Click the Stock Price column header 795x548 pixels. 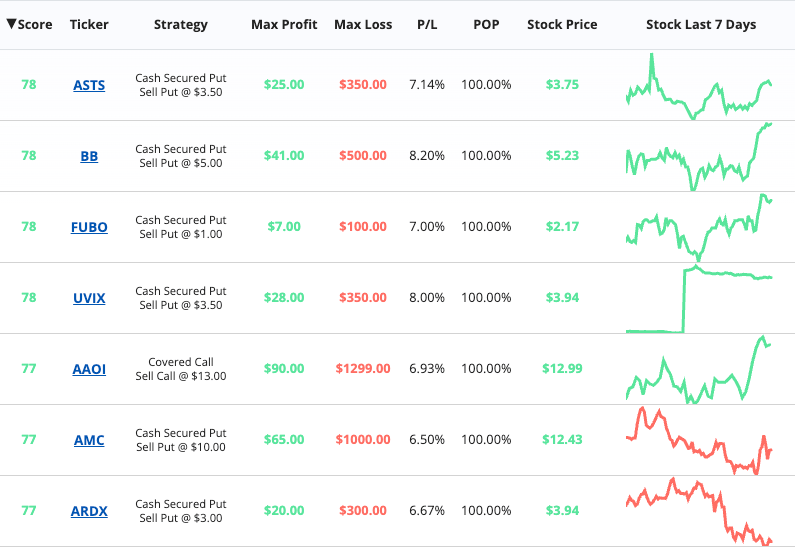tap(562, 24)
